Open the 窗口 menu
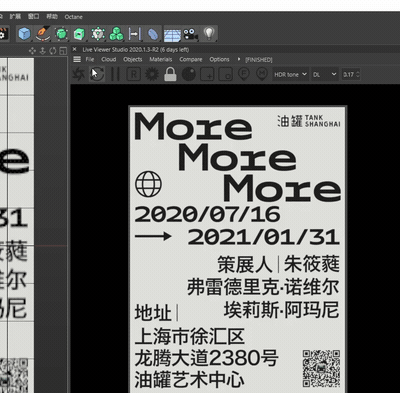 click(x=33, y=16)
